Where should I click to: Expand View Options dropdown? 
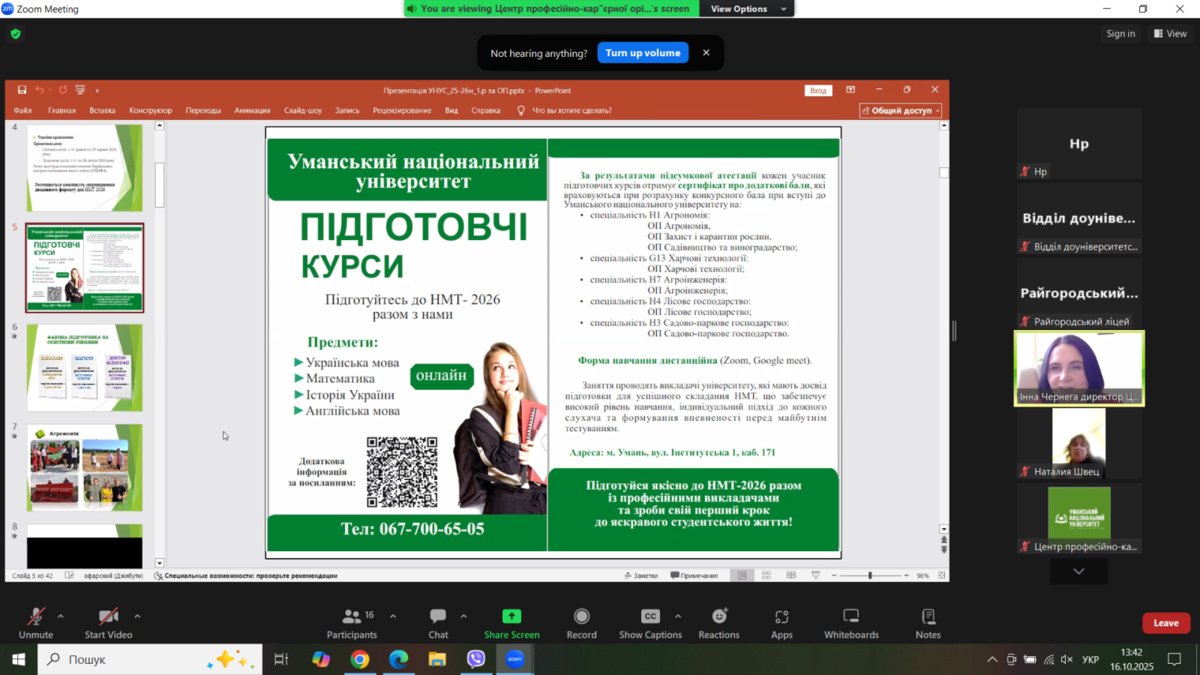coord(748,9)
